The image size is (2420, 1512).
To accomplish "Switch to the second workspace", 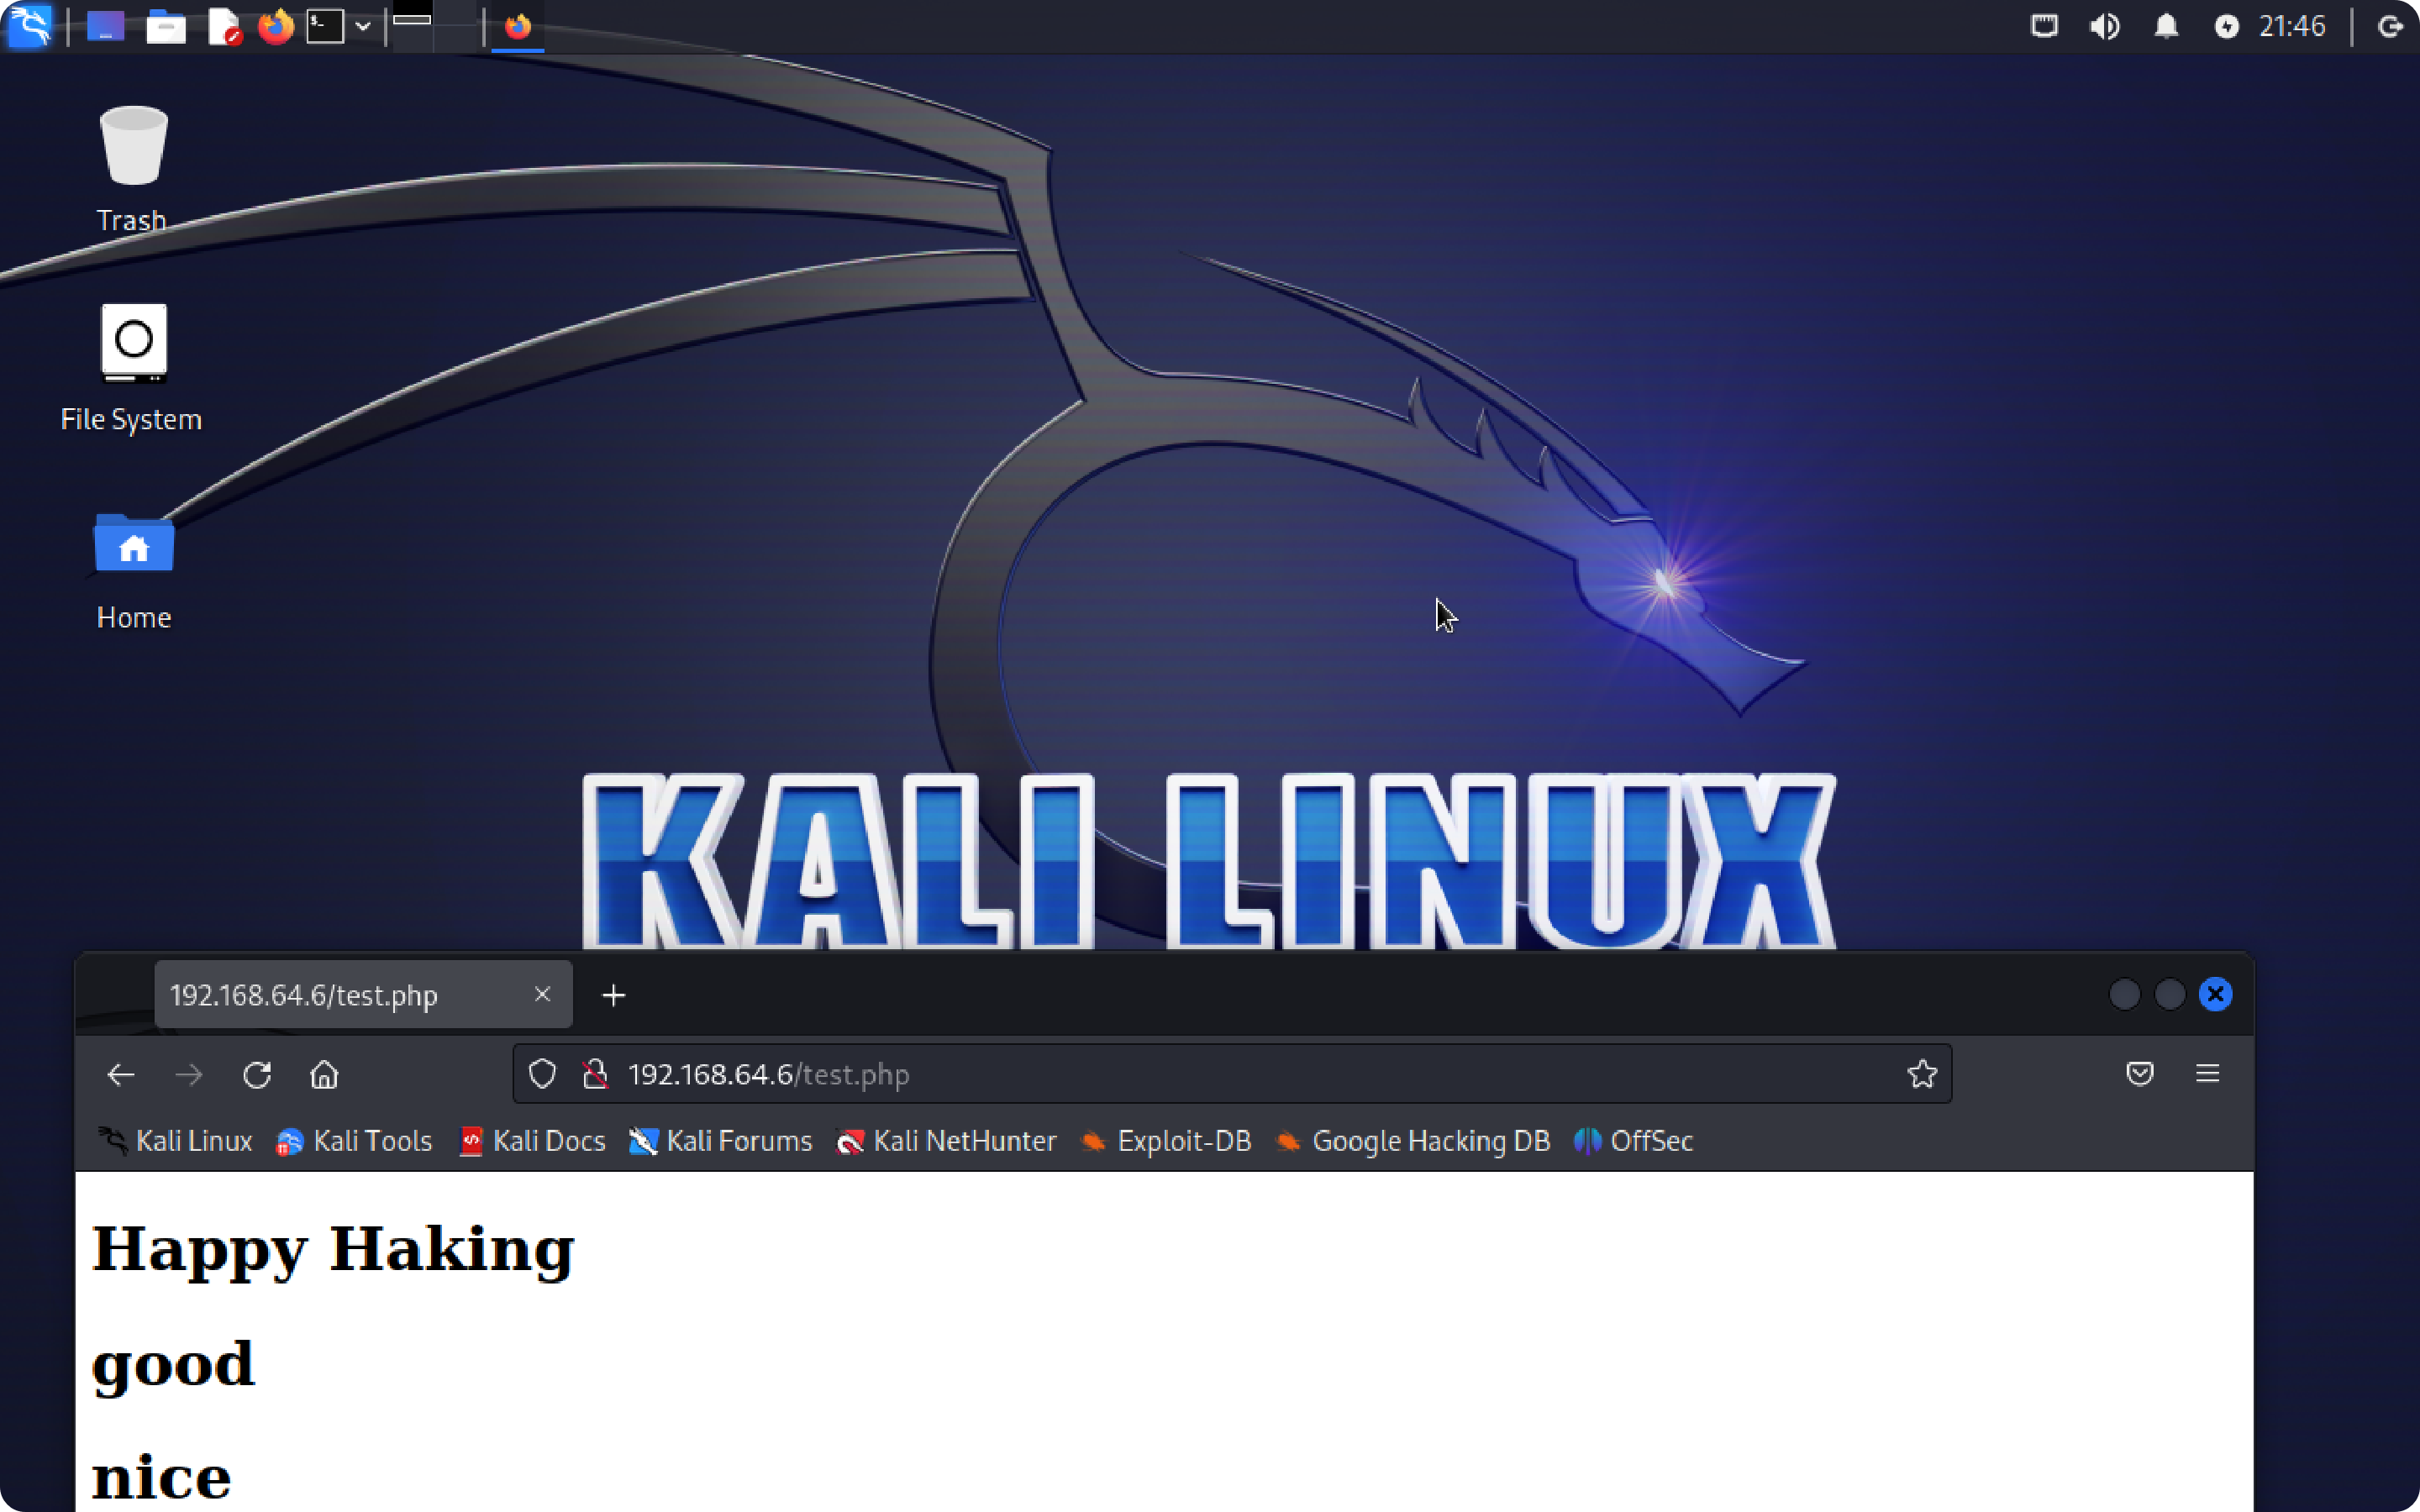I will [456, 26].
